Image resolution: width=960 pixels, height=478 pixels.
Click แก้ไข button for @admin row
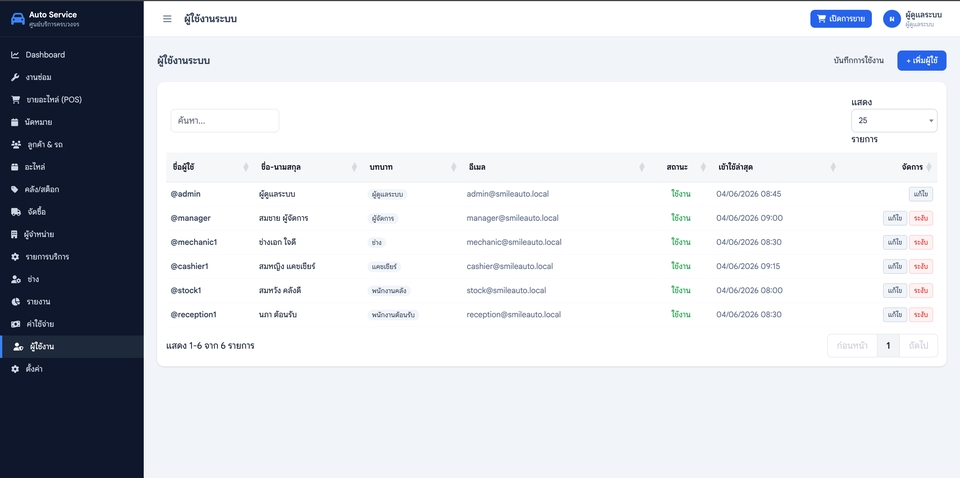[921, 194]
